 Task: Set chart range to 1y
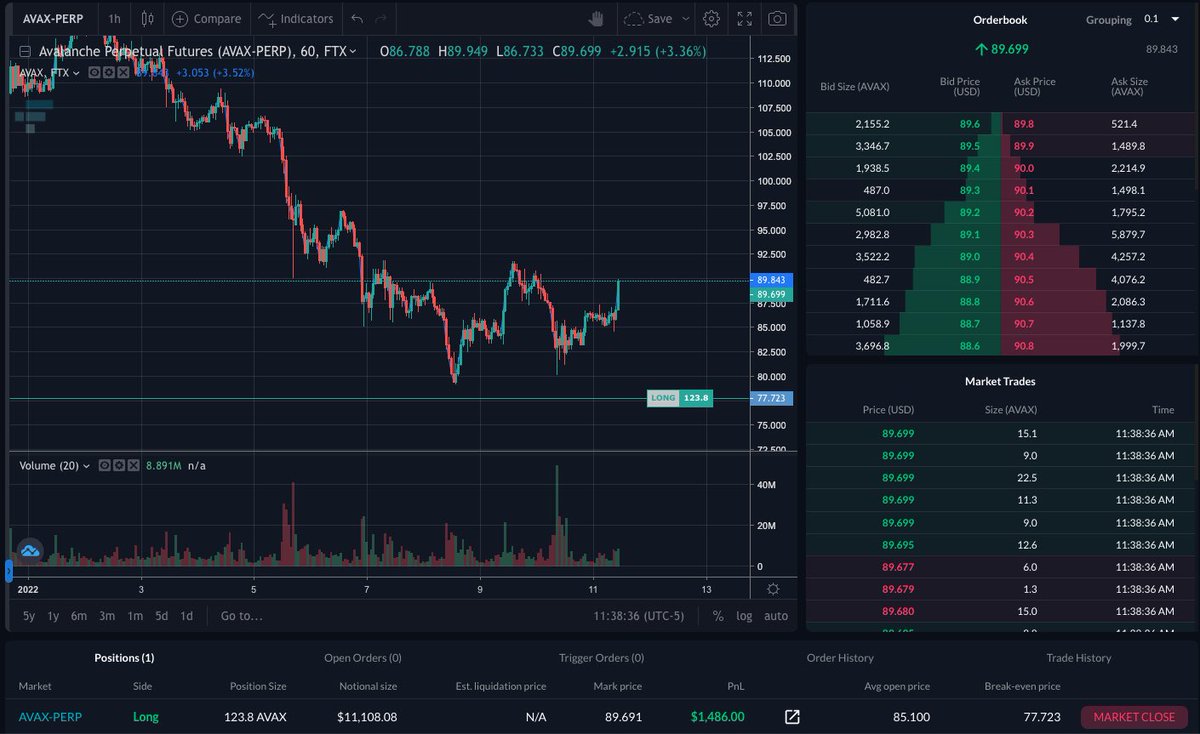(x=53, y=616)
